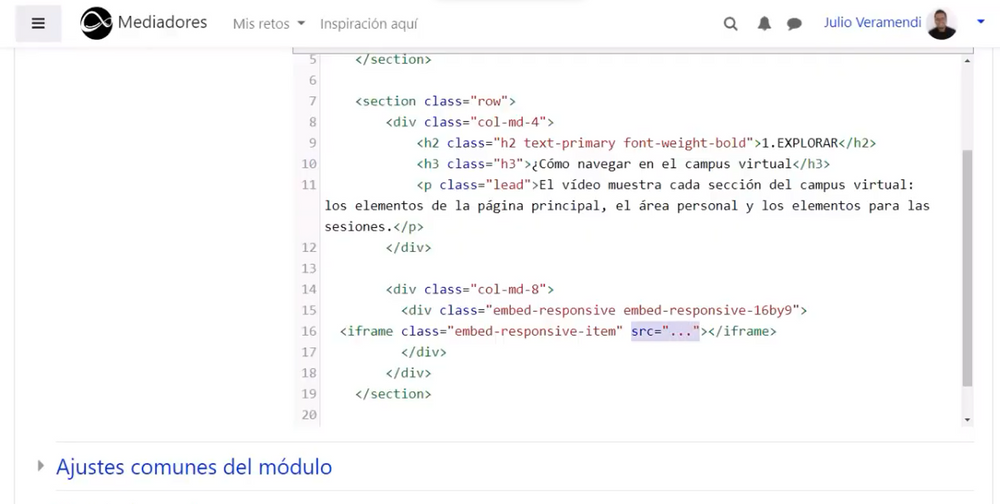Click the code editor vertical scrollbar thumb

967,268
